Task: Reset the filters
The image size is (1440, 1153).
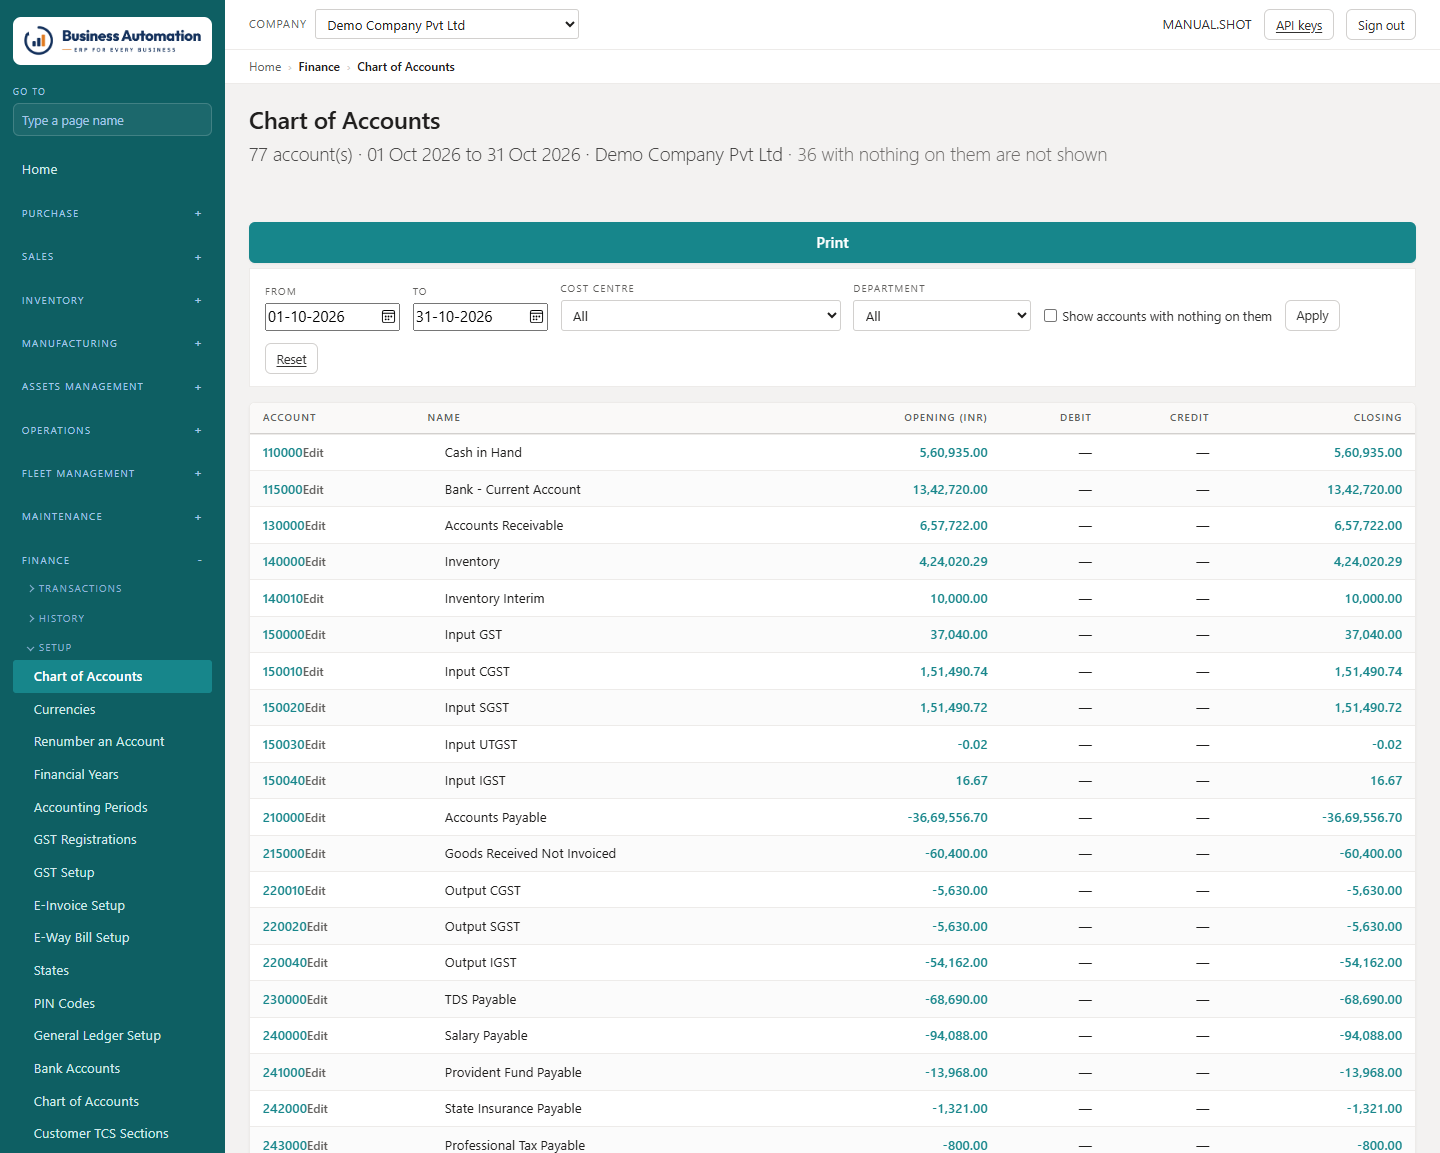Action: [291, 359]
